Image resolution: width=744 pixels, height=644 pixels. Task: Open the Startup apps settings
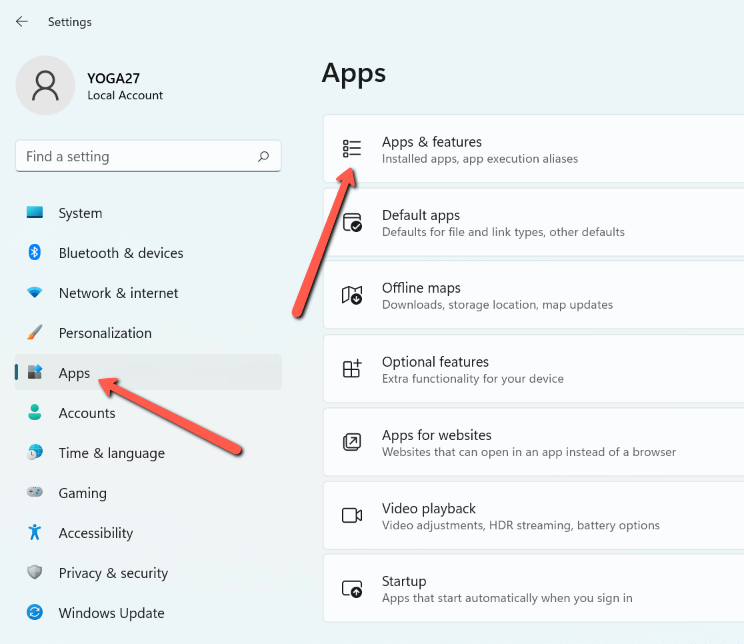[534, 588]
